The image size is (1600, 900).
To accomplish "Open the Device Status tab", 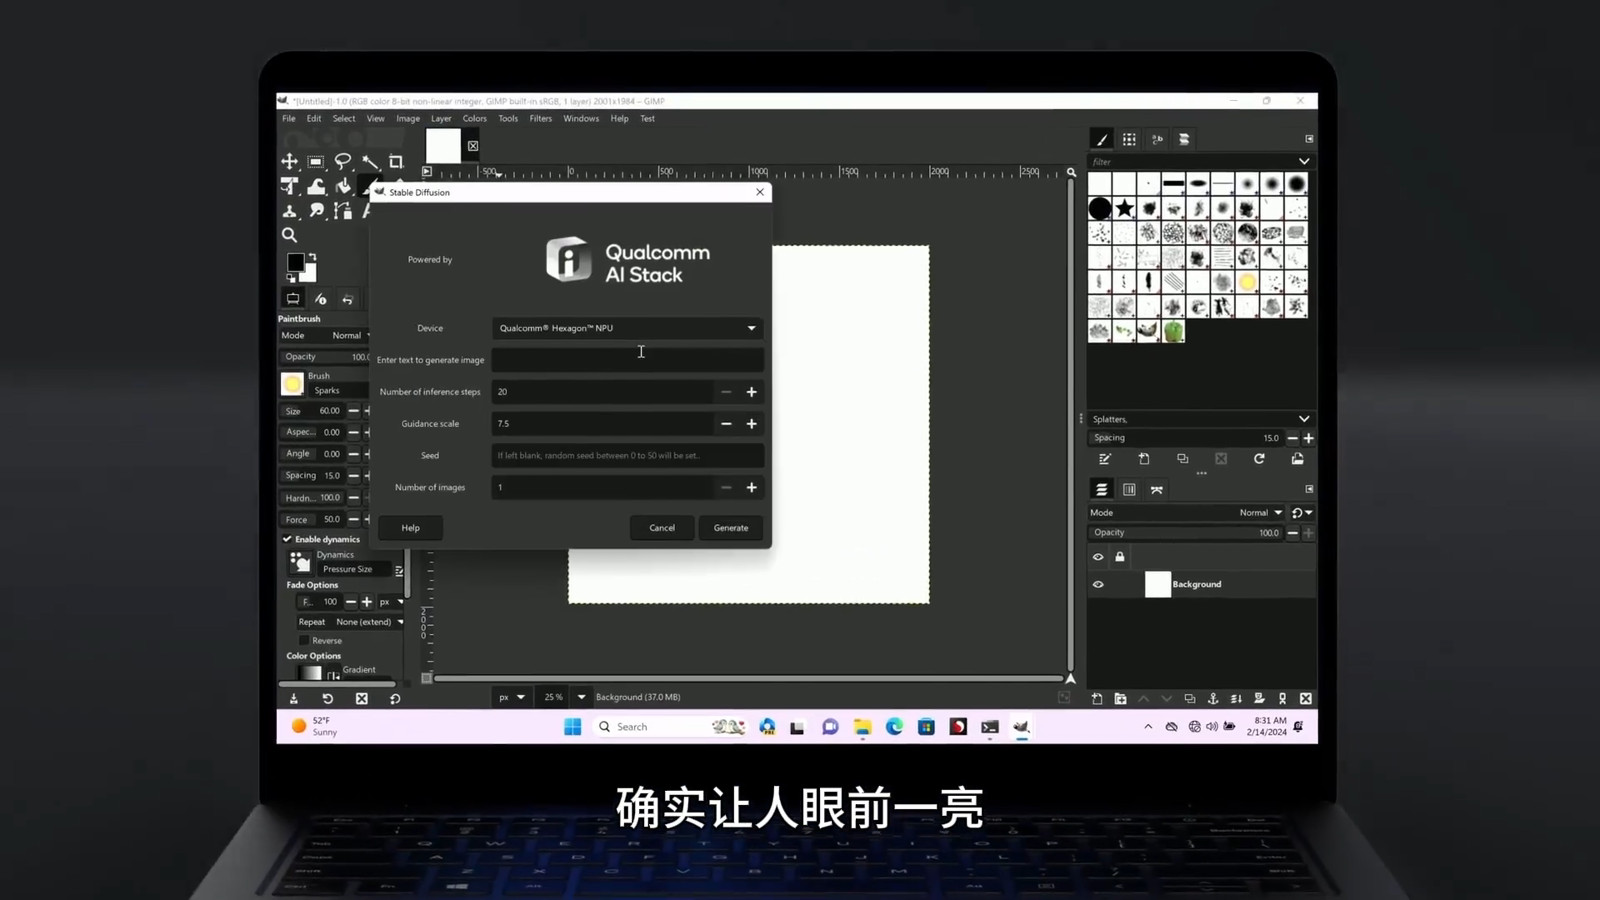I will point(320,299).
